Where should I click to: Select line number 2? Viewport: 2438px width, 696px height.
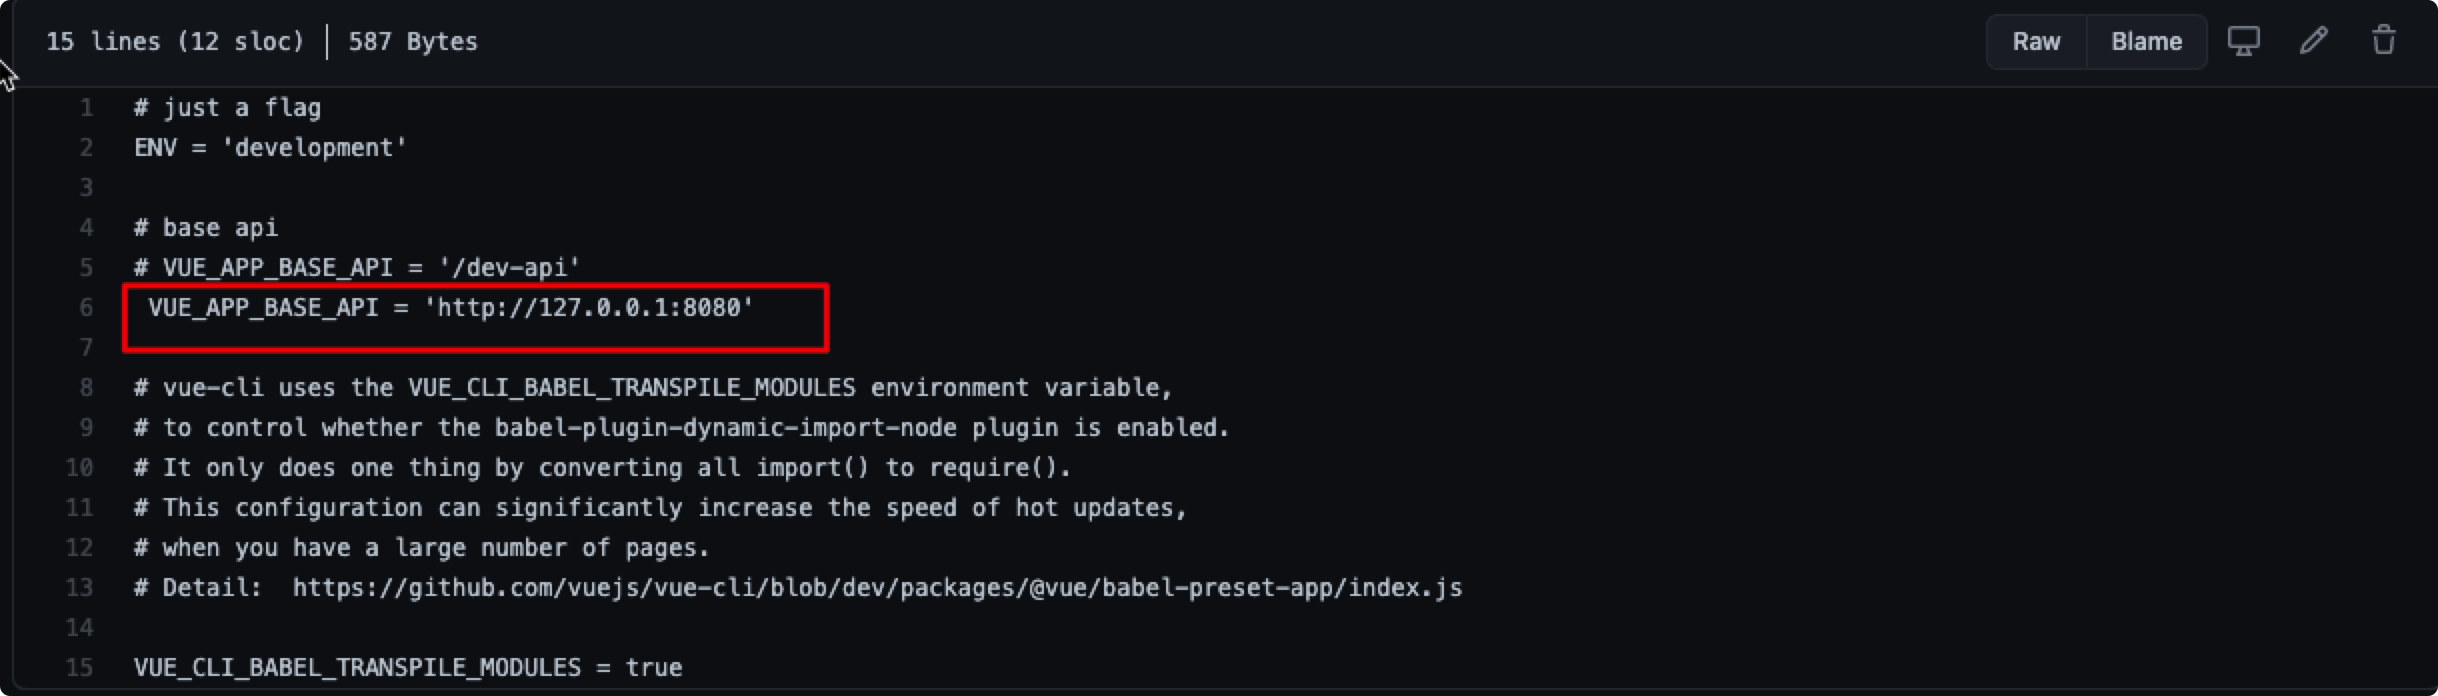pyautogui.click(x=86, y=148)
